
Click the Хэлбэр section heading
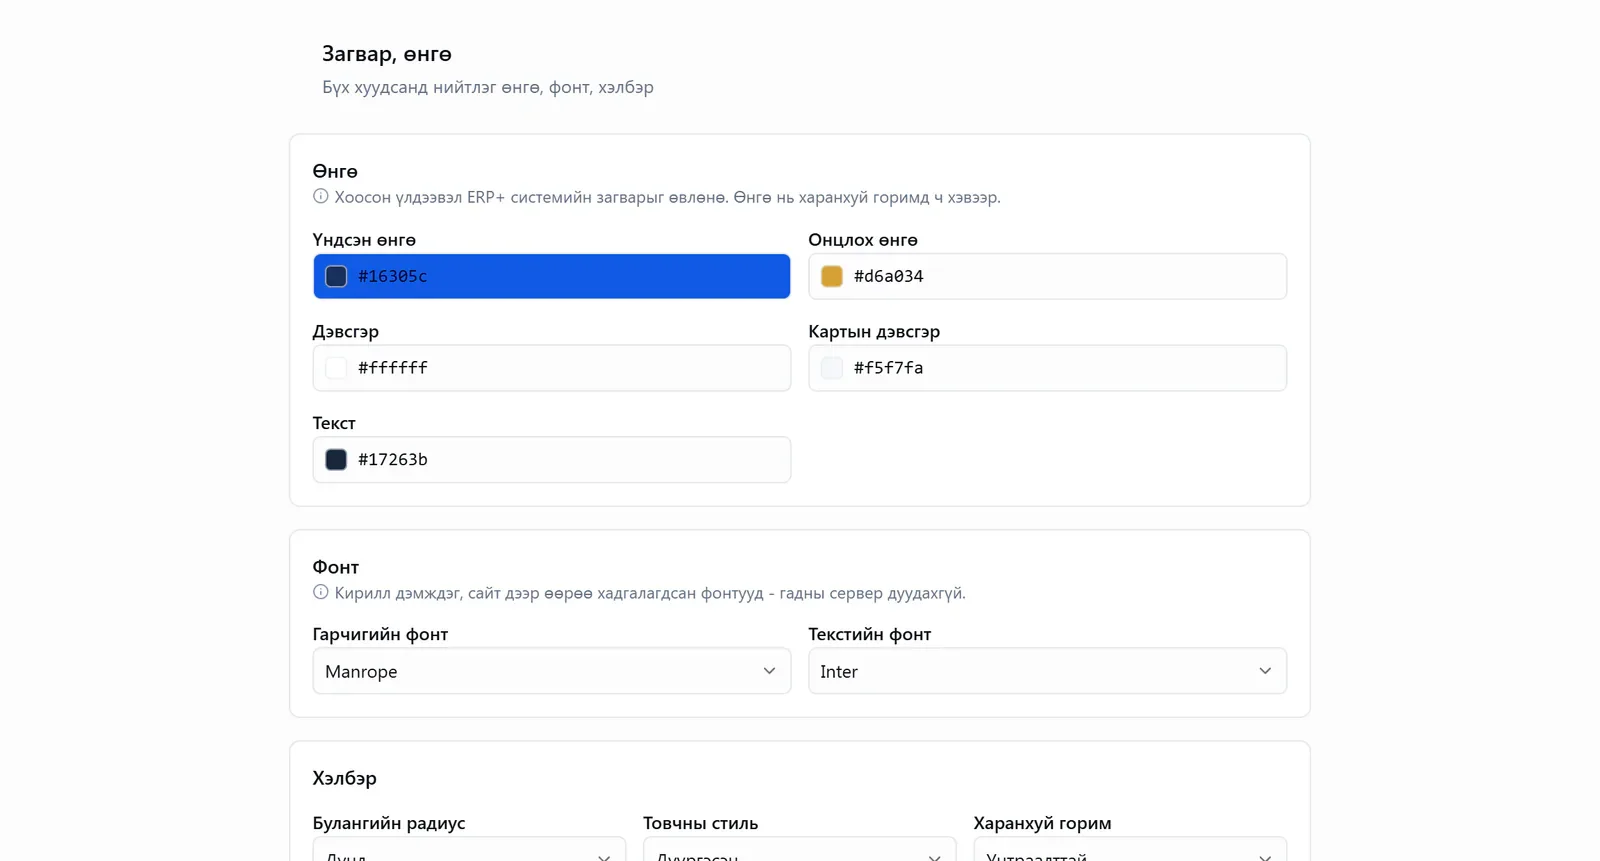[x=345, y=778]
